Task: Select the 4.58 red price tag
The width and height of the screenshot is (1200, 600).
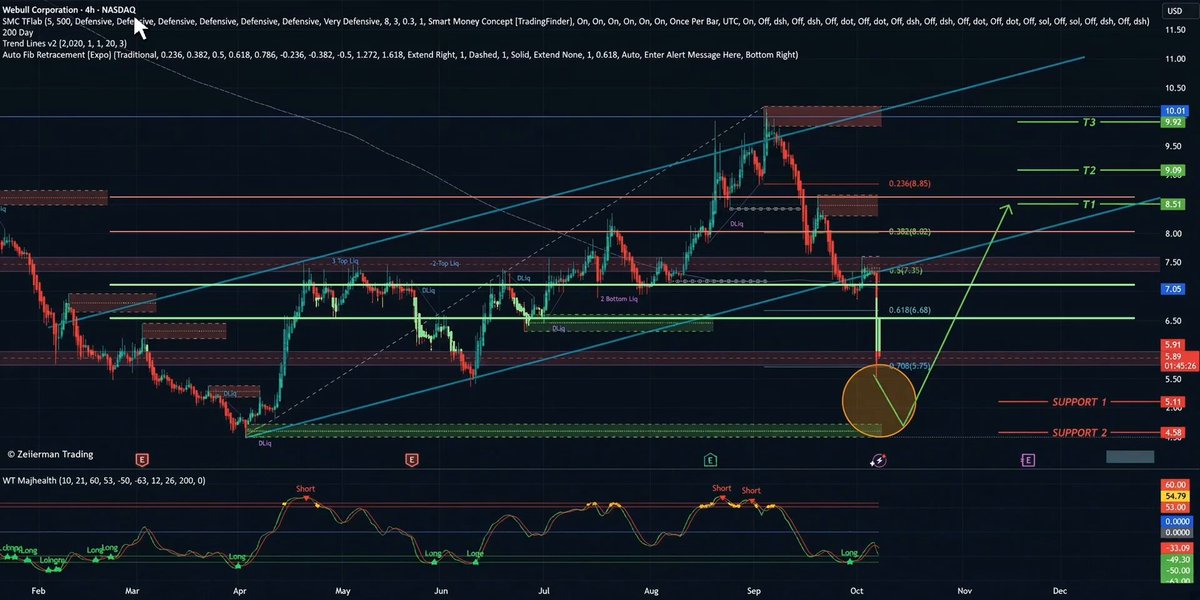Action: pos(1174,433)
